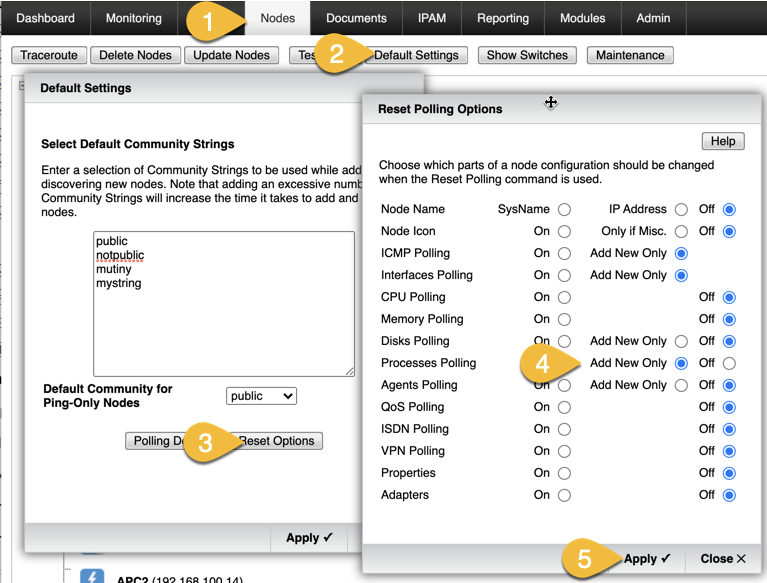Open the Dashboard tab
The height and width of the screenshot is (583, 767).
click(x=45, y=18)
